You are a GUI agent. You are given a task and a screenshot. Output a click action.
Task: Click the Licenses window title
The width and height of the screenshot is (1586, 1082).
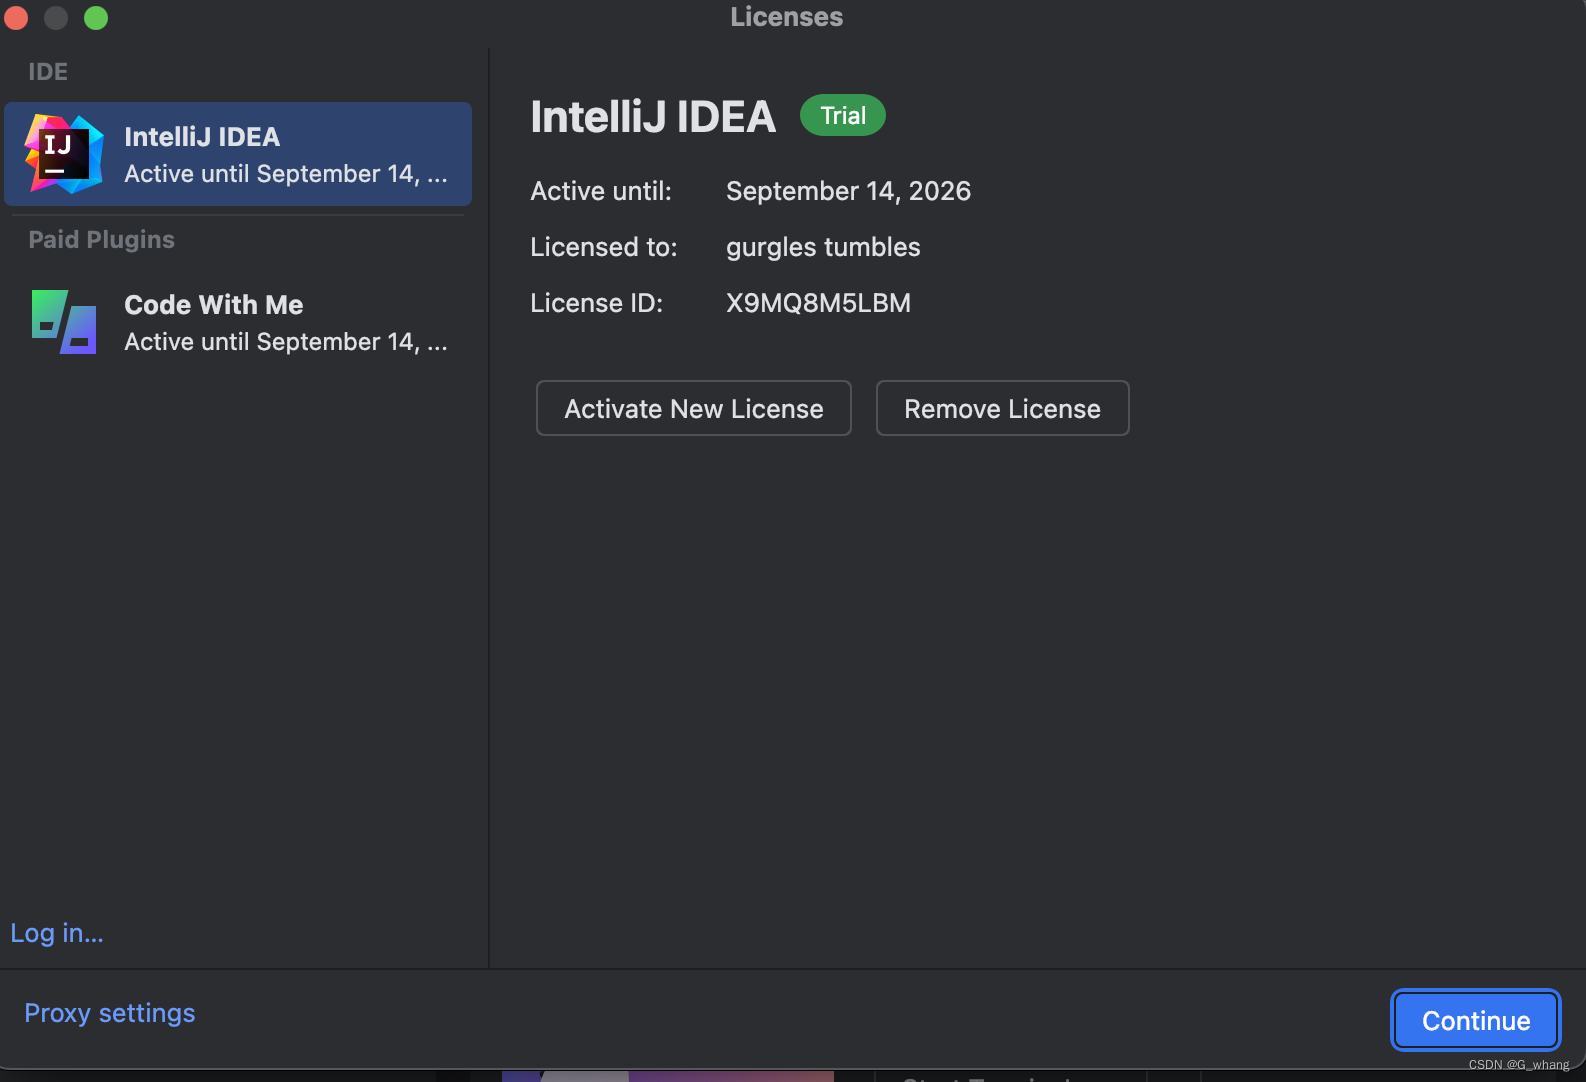tap(787, 17)
